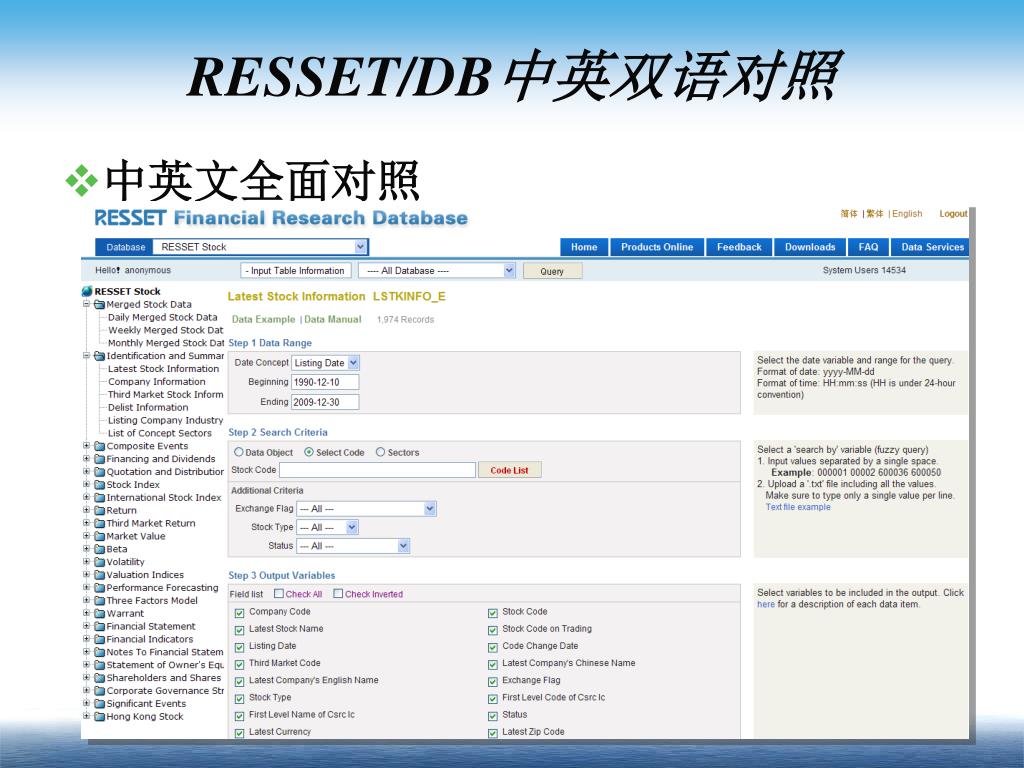Screen dimensions: 1024x768
Task: Select Delist Information tree item
Action: [x=148, y=408]
